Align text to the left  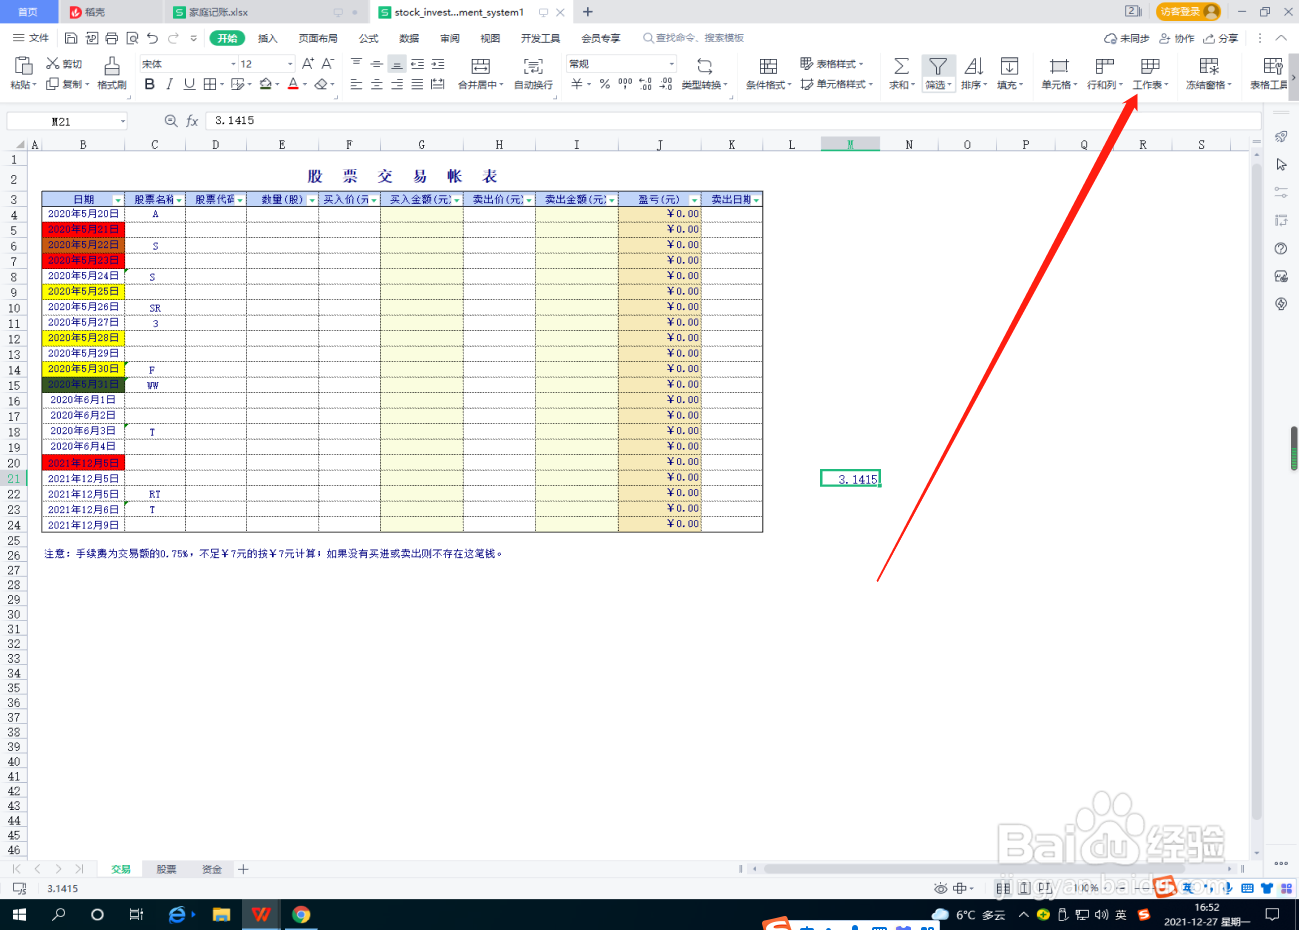tap(356, 84)
